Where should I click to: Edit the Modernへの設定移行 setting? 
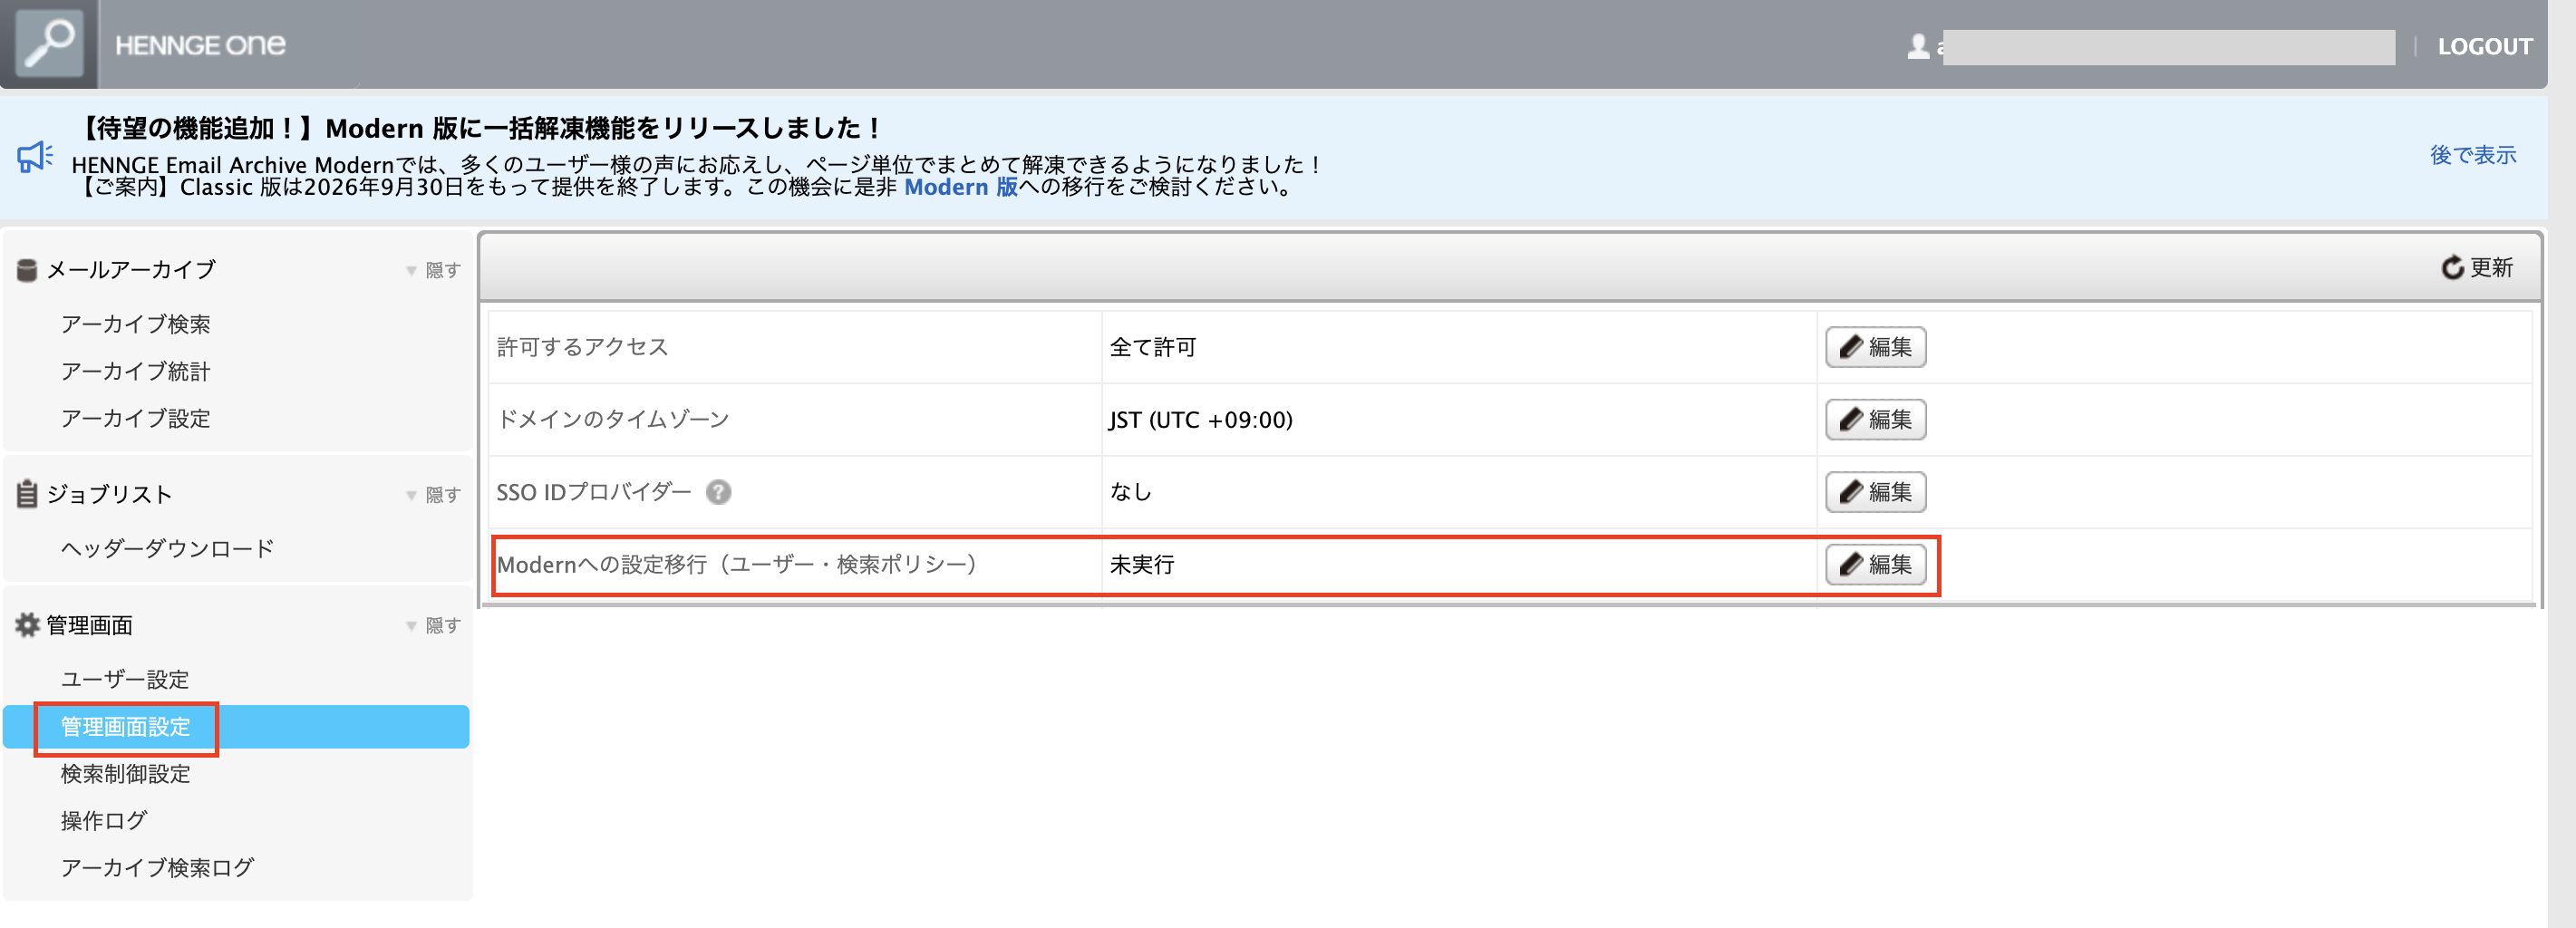(1875, 564)
